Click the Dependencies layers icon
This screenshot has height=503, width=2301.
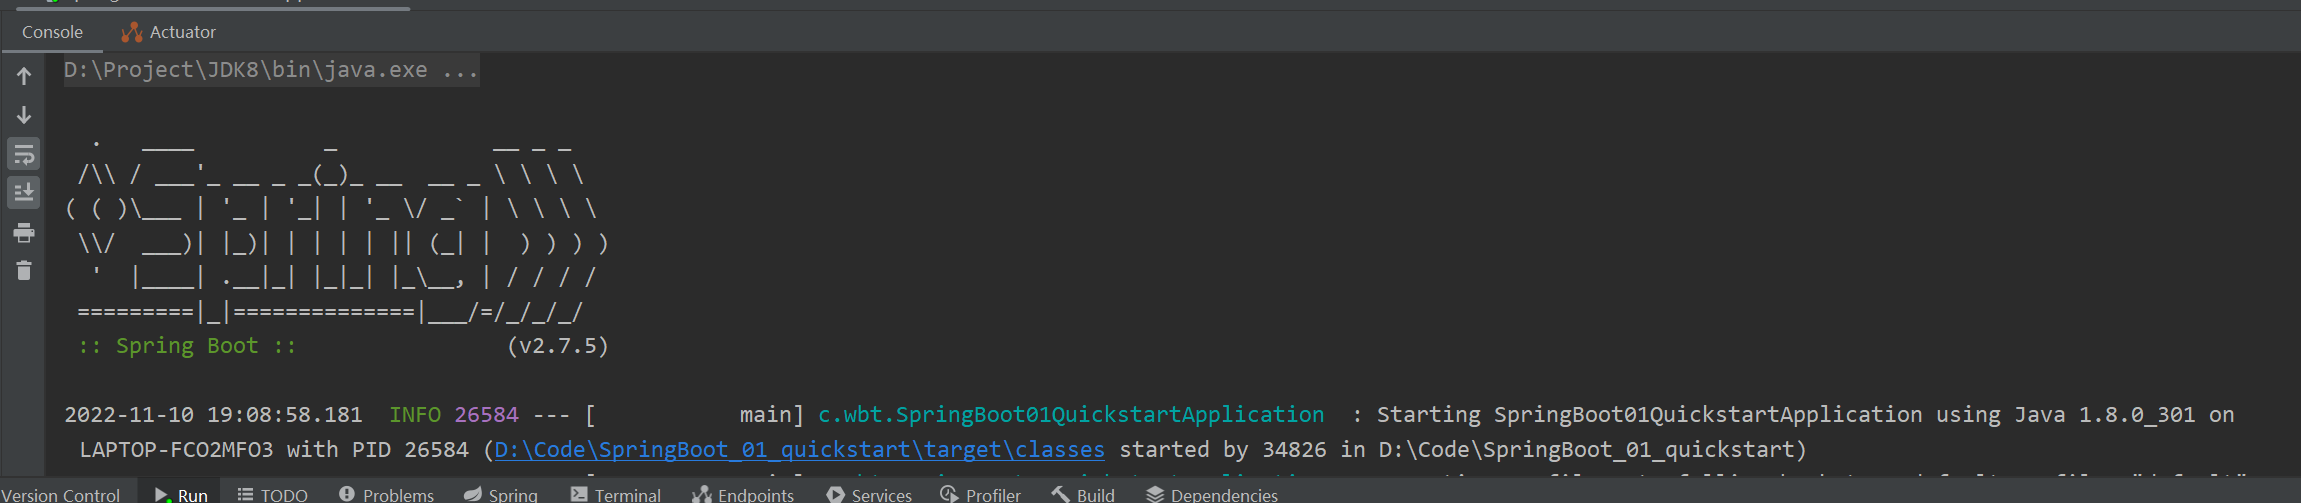tap(1155, 494)
